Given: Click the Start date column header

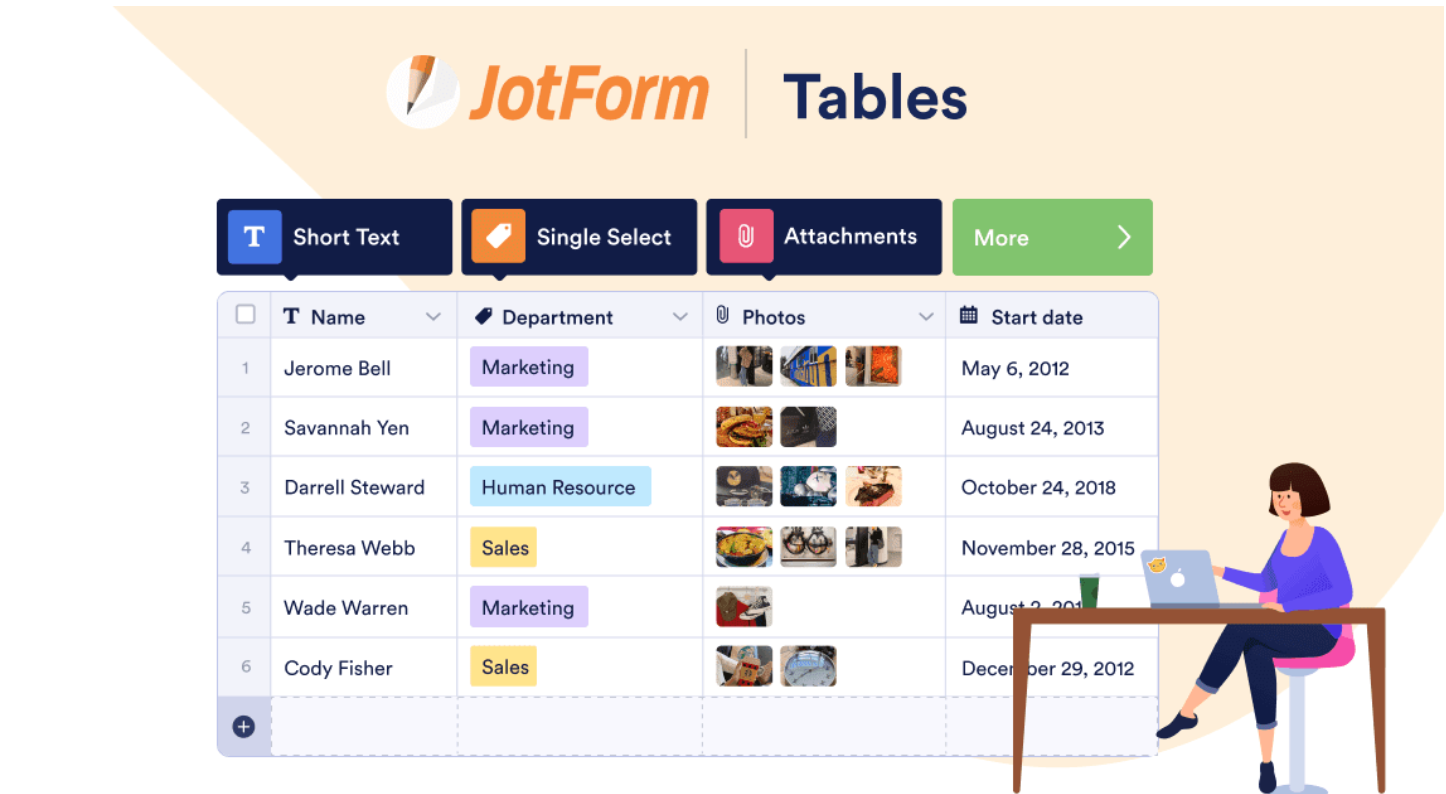Looking at the screenshot, I should 1036,317.
